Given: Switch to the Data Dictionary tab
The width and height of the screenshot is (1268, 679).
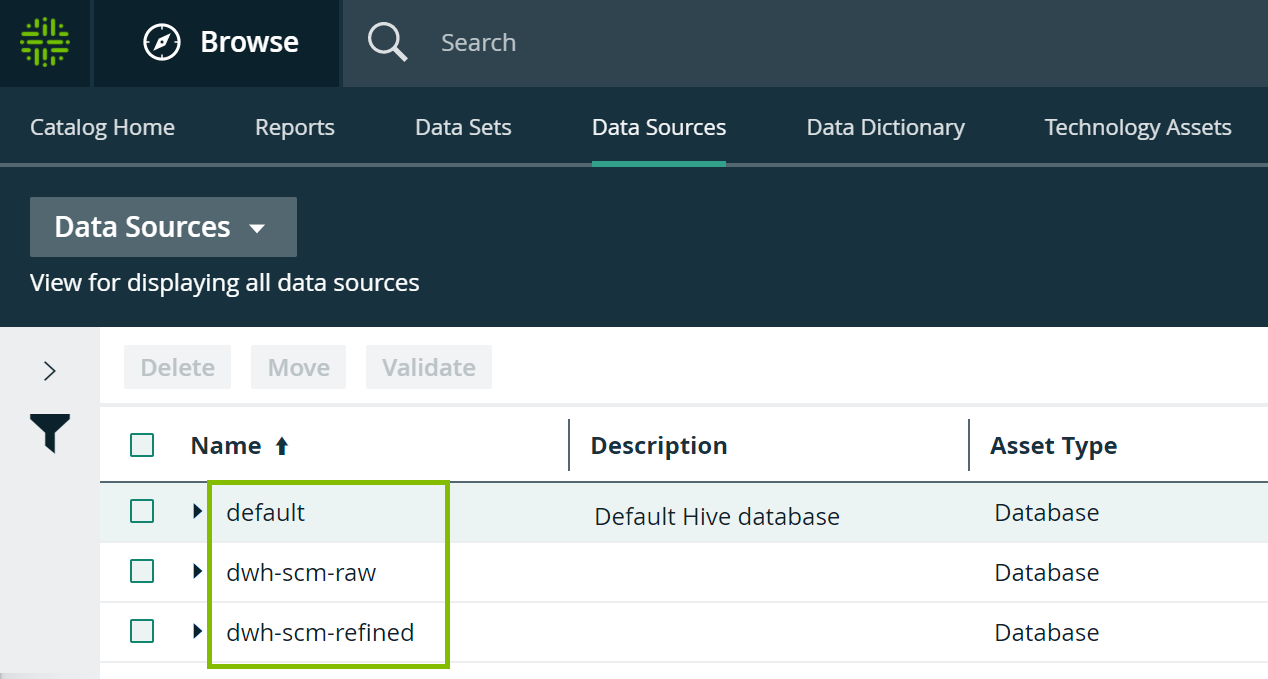Looking at the screenshot, I should point(885,127).
